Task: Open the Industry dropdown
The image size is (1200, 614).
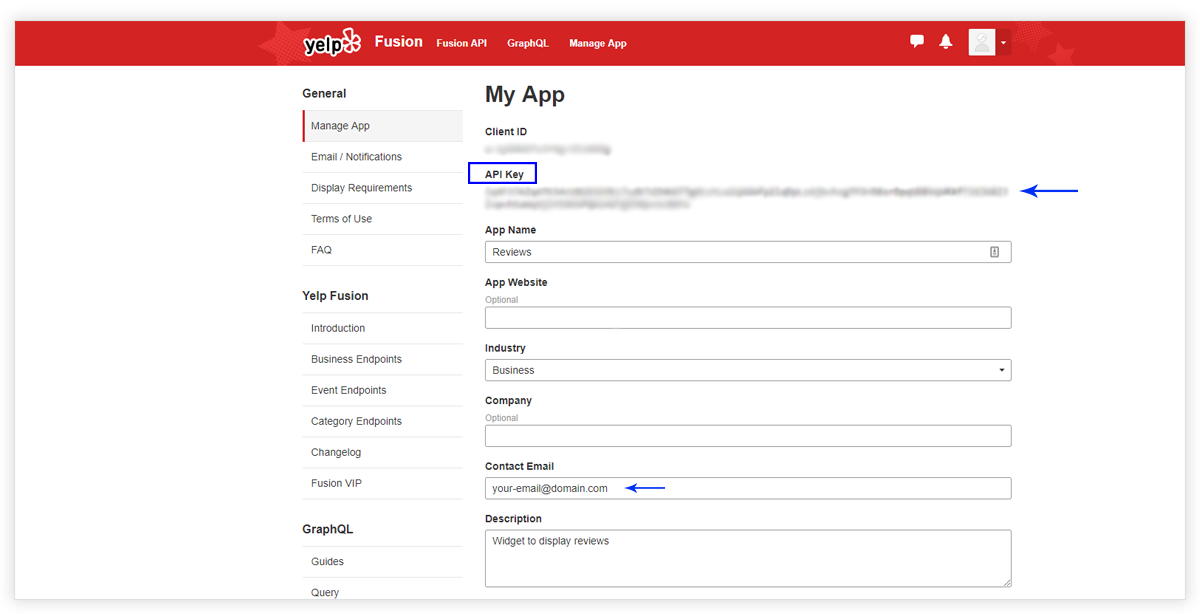Action: [748, 370]
